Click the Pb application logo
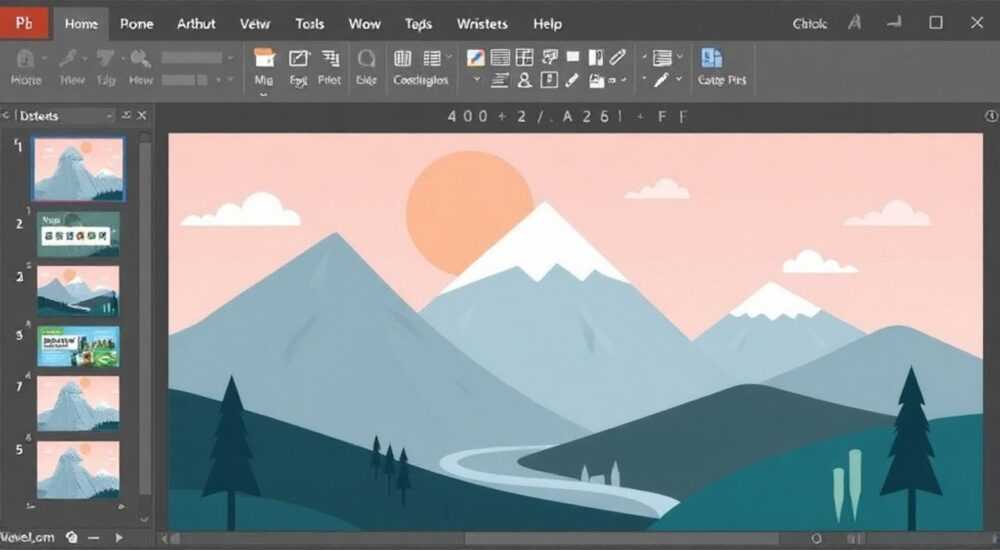The height and width of the screenshot is (550, 1000). pyautogui.click(x=24, y=24)
